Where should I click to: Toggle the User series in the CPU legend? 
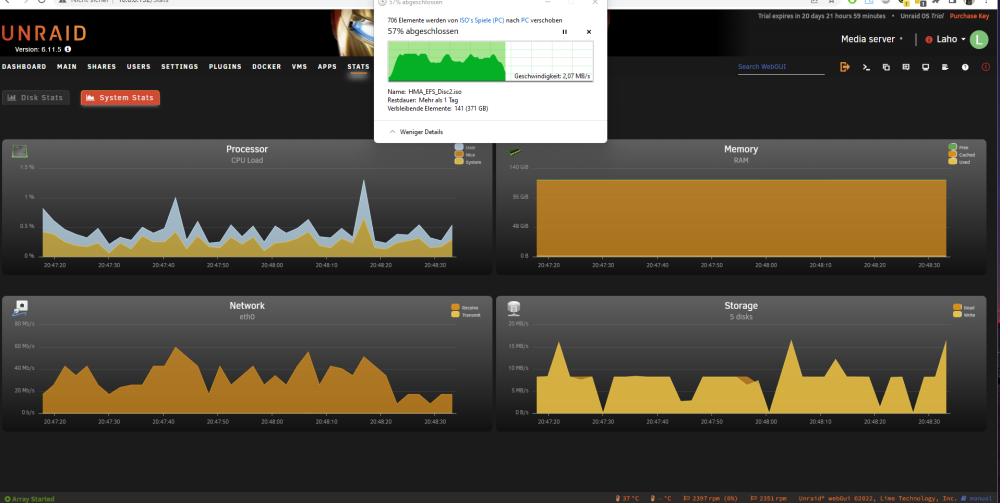pyautogui.click(x=465, y=147)
